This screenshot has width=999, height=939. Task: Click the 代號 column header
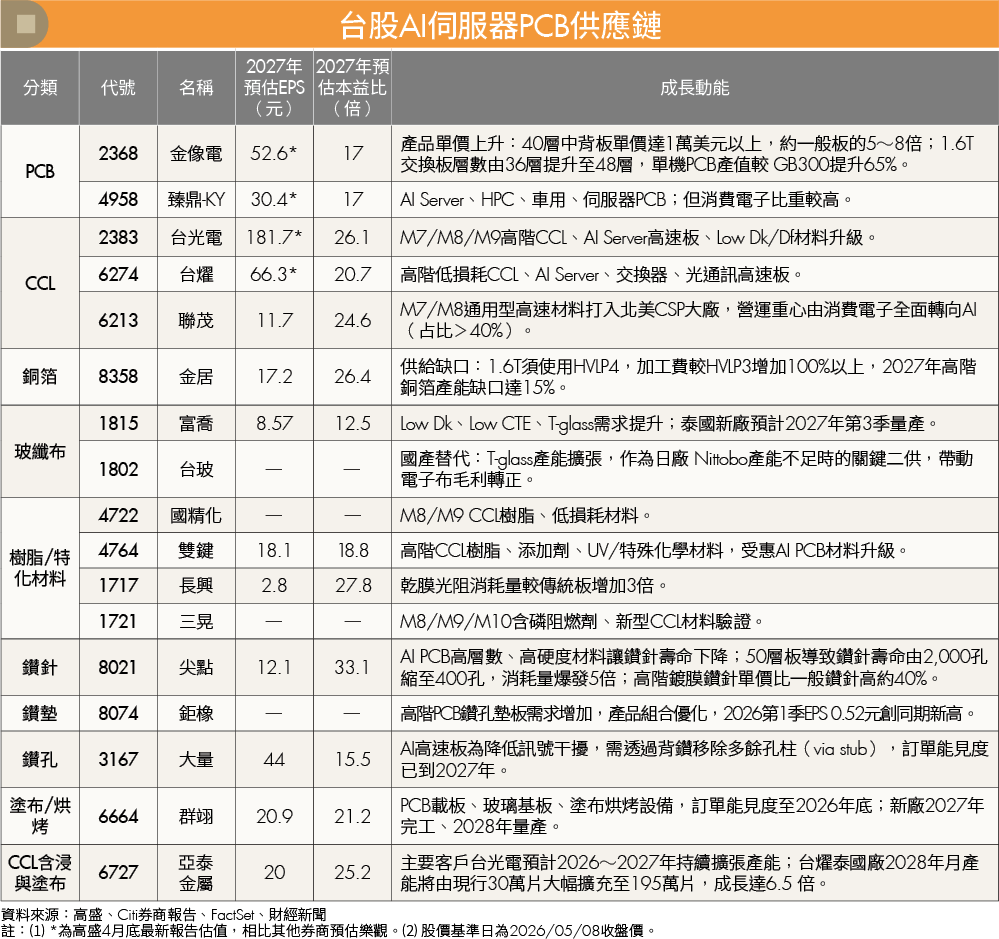[118, 88]
